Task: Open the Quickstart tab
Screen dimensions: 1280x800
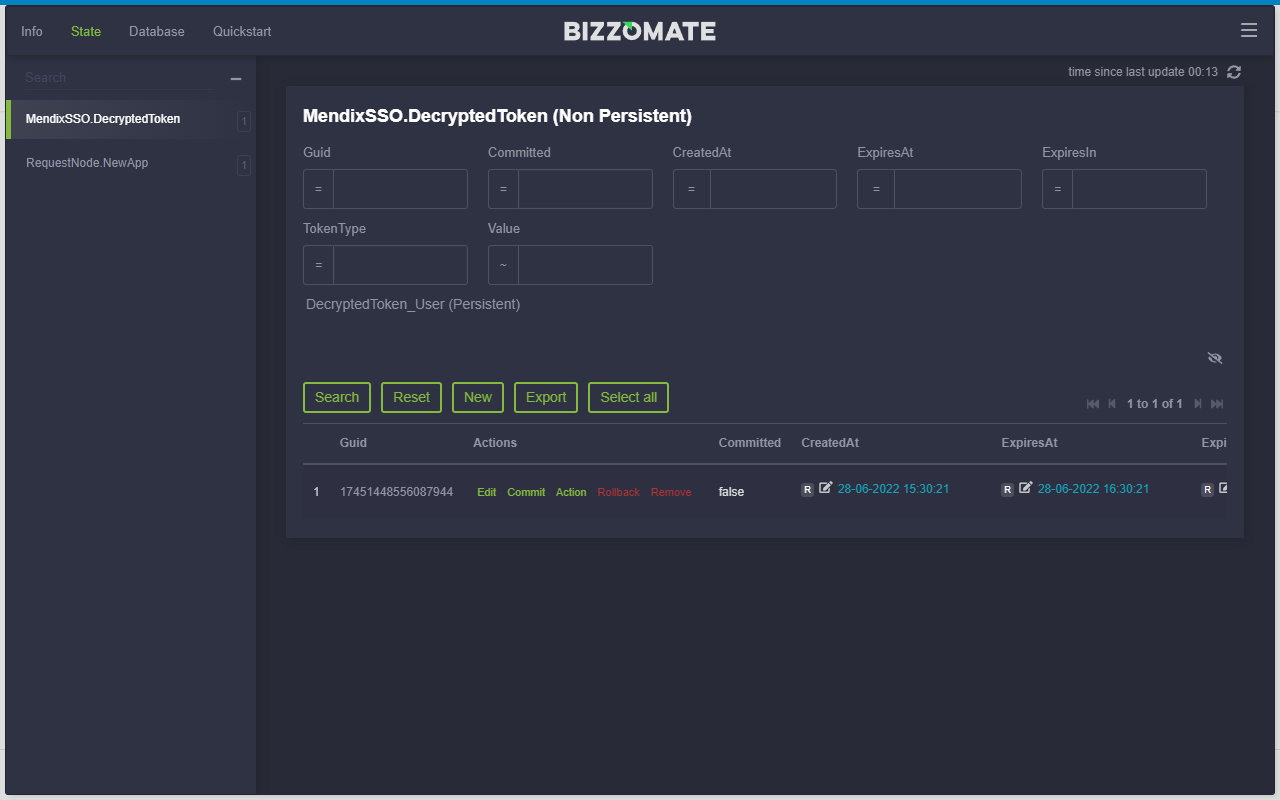Action: tap(242, 31)
